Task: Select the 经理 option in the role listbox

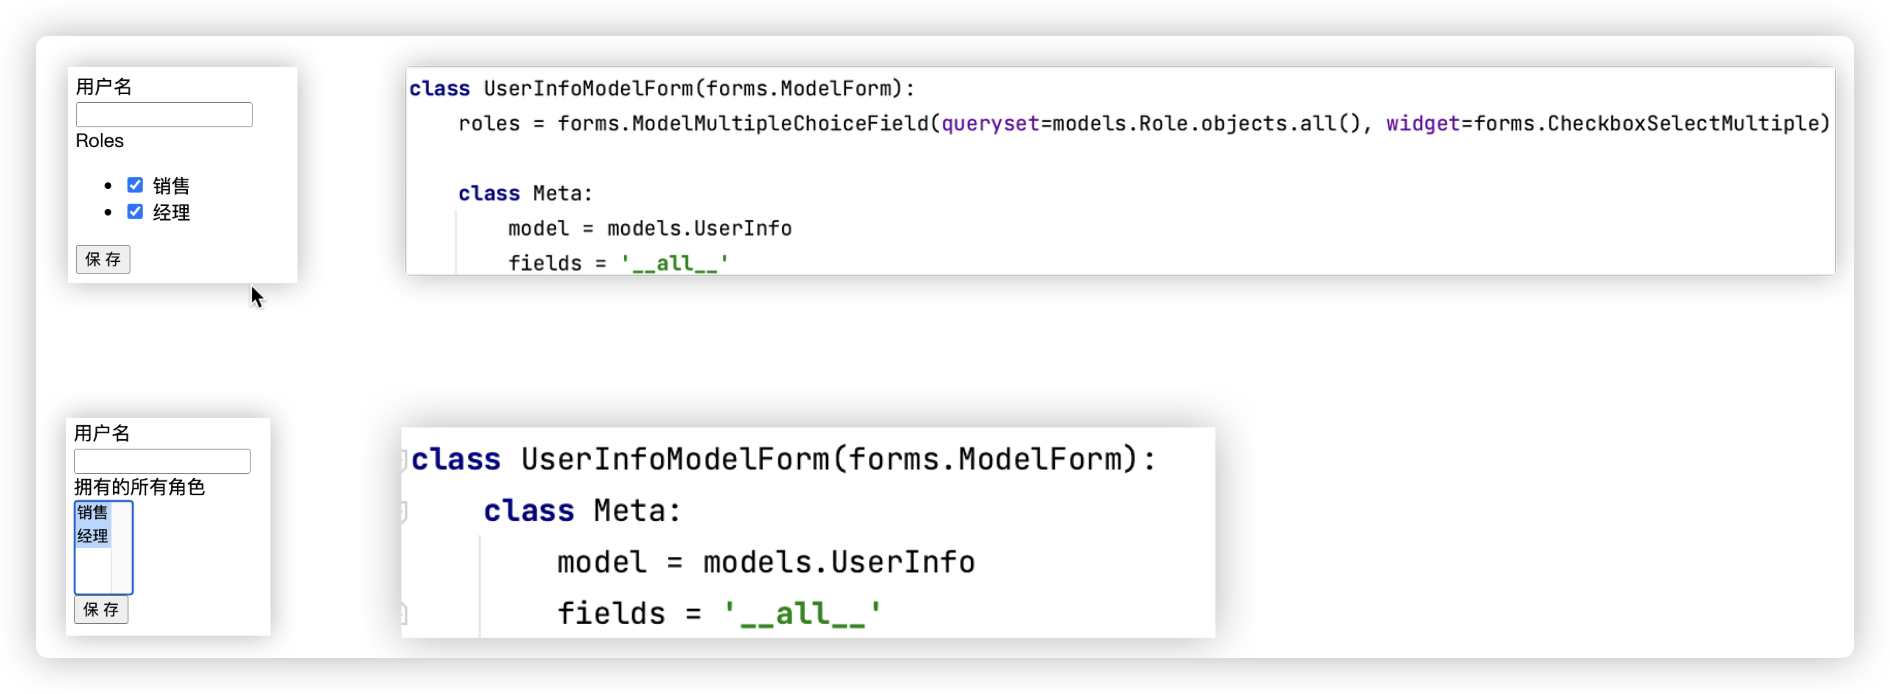Action: [x=93, y=536]
